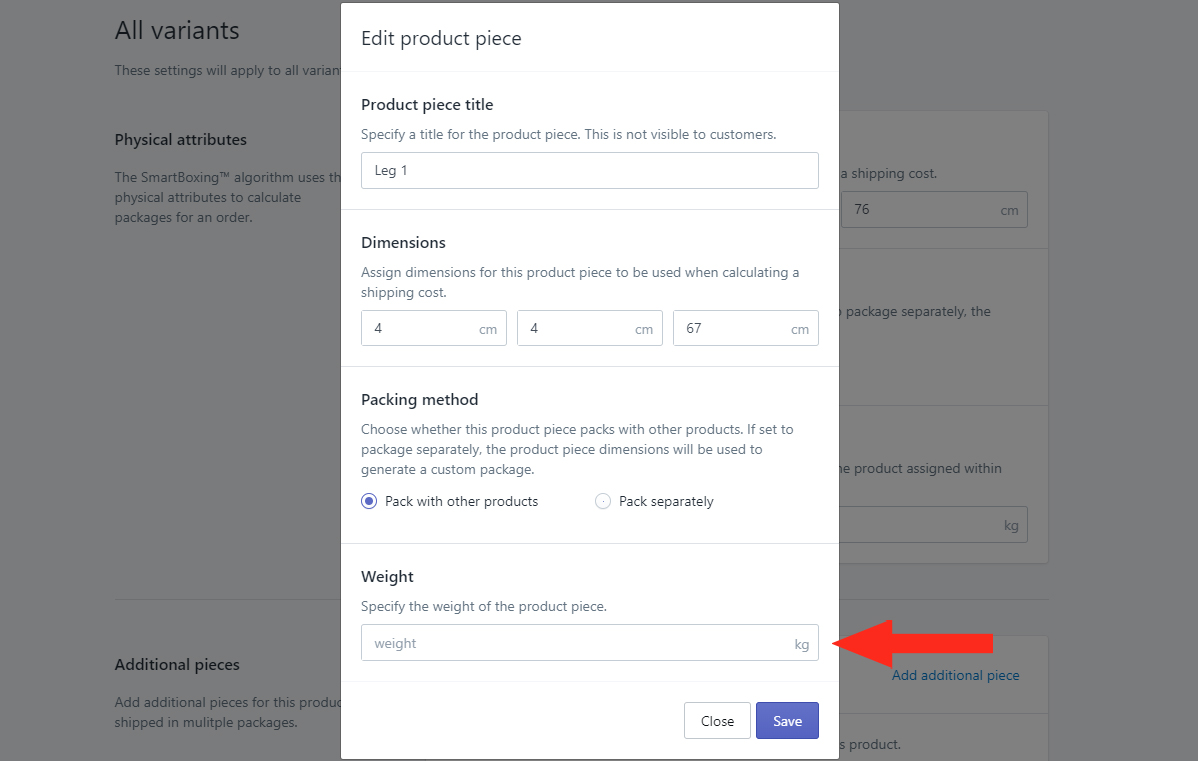Click the background weight field with kg unit
This screenshot has height=761, width=1198.
934,525
